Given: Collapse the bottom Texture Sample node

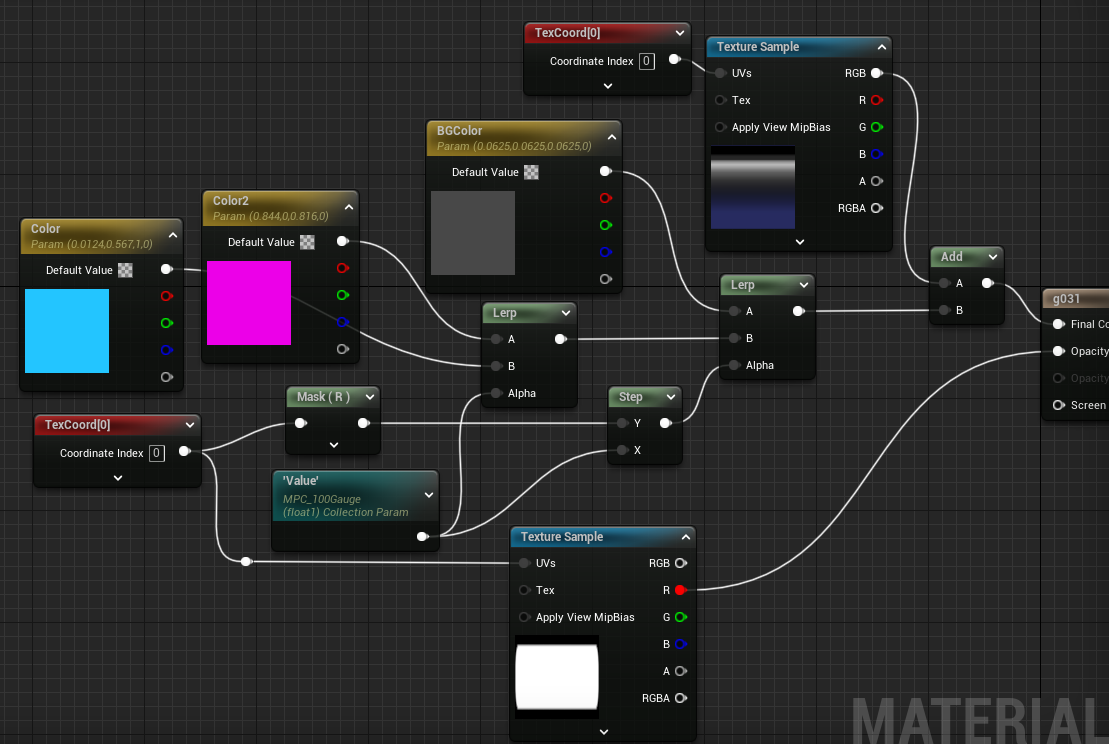Looking at the screenshot, I should (685, 537).
